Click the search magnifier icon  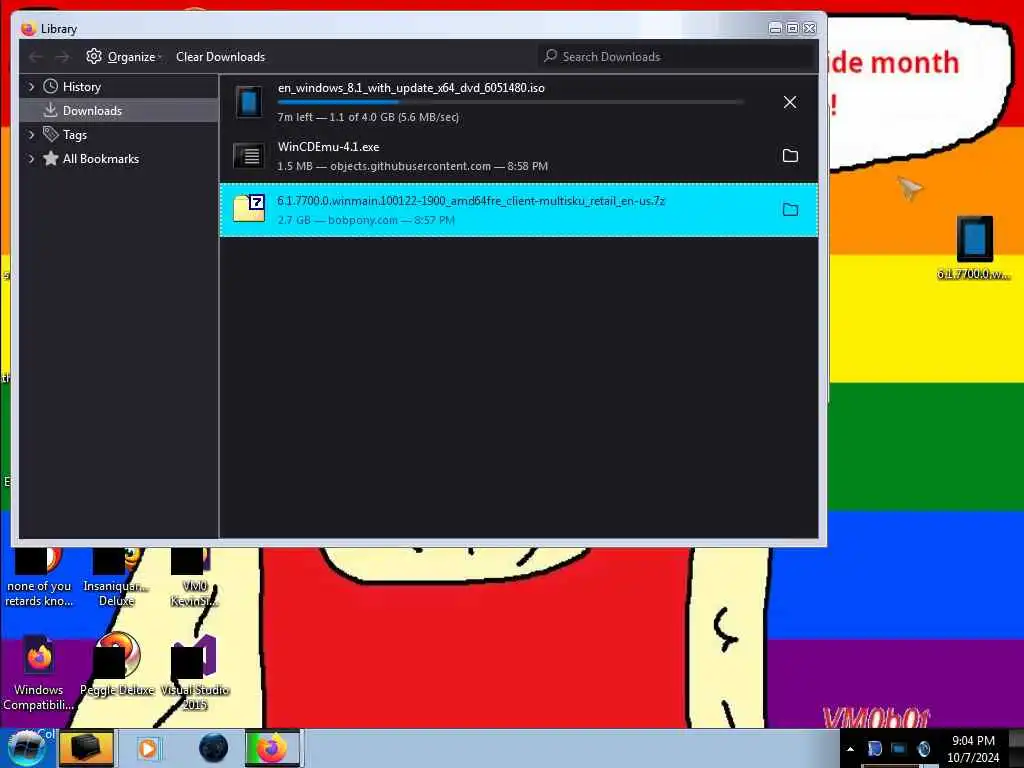pos(551,56)
